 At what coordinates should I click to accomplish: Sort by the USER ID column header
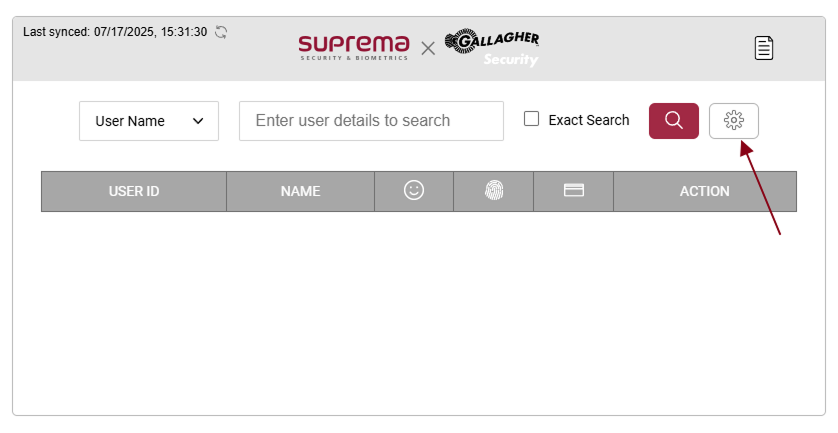click(x=134, y=191)
